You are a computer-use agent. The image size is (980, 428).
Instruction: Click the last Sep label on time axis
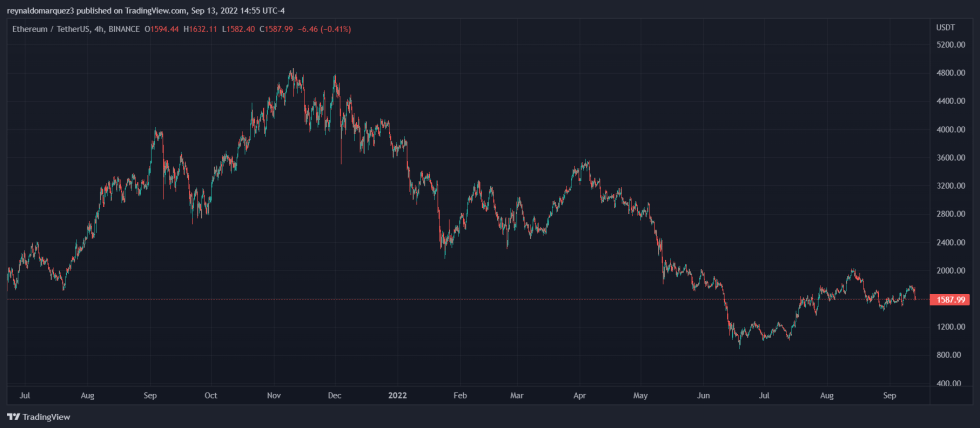click(887, 395)
